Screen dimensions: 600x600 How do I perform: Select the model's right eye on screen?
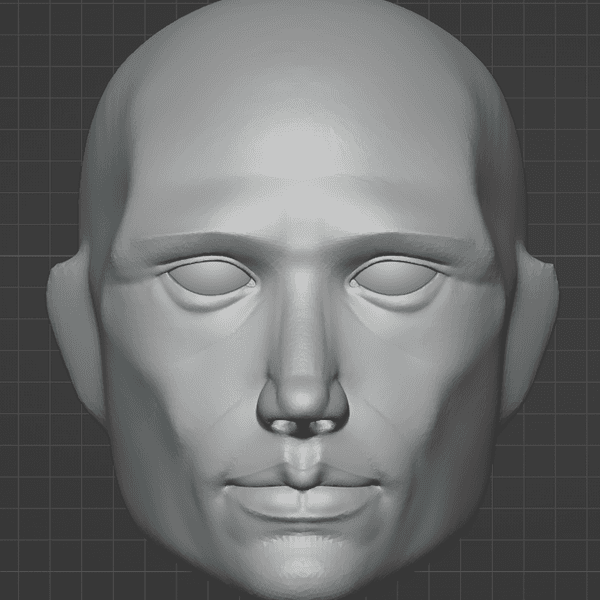click(396, 277)
